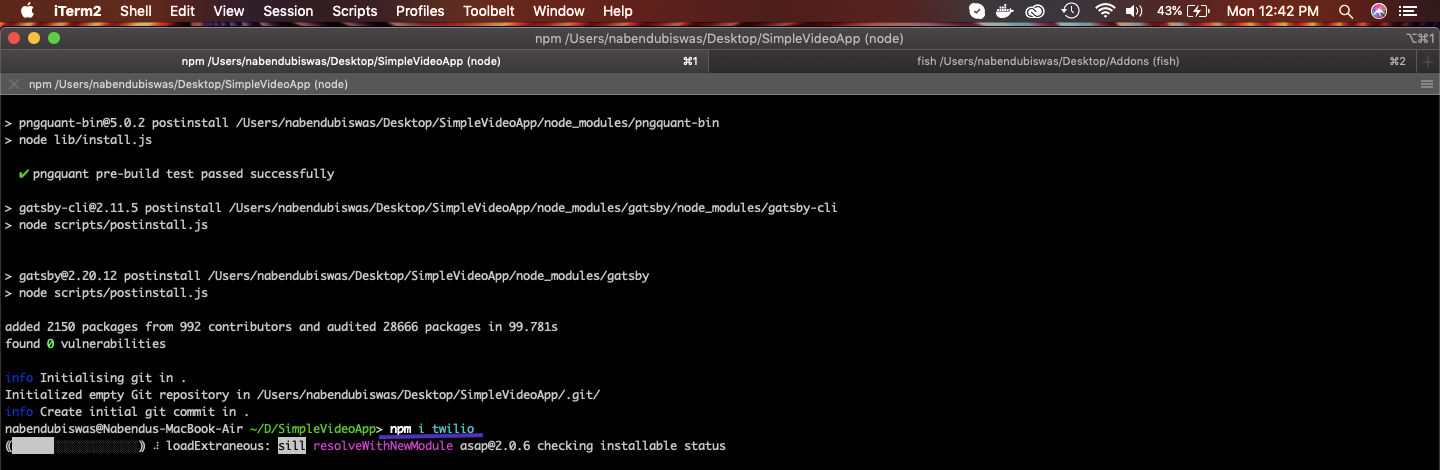1440x470 pixels.
Task: Open the Profiles menu
Action: click(420, 11)
